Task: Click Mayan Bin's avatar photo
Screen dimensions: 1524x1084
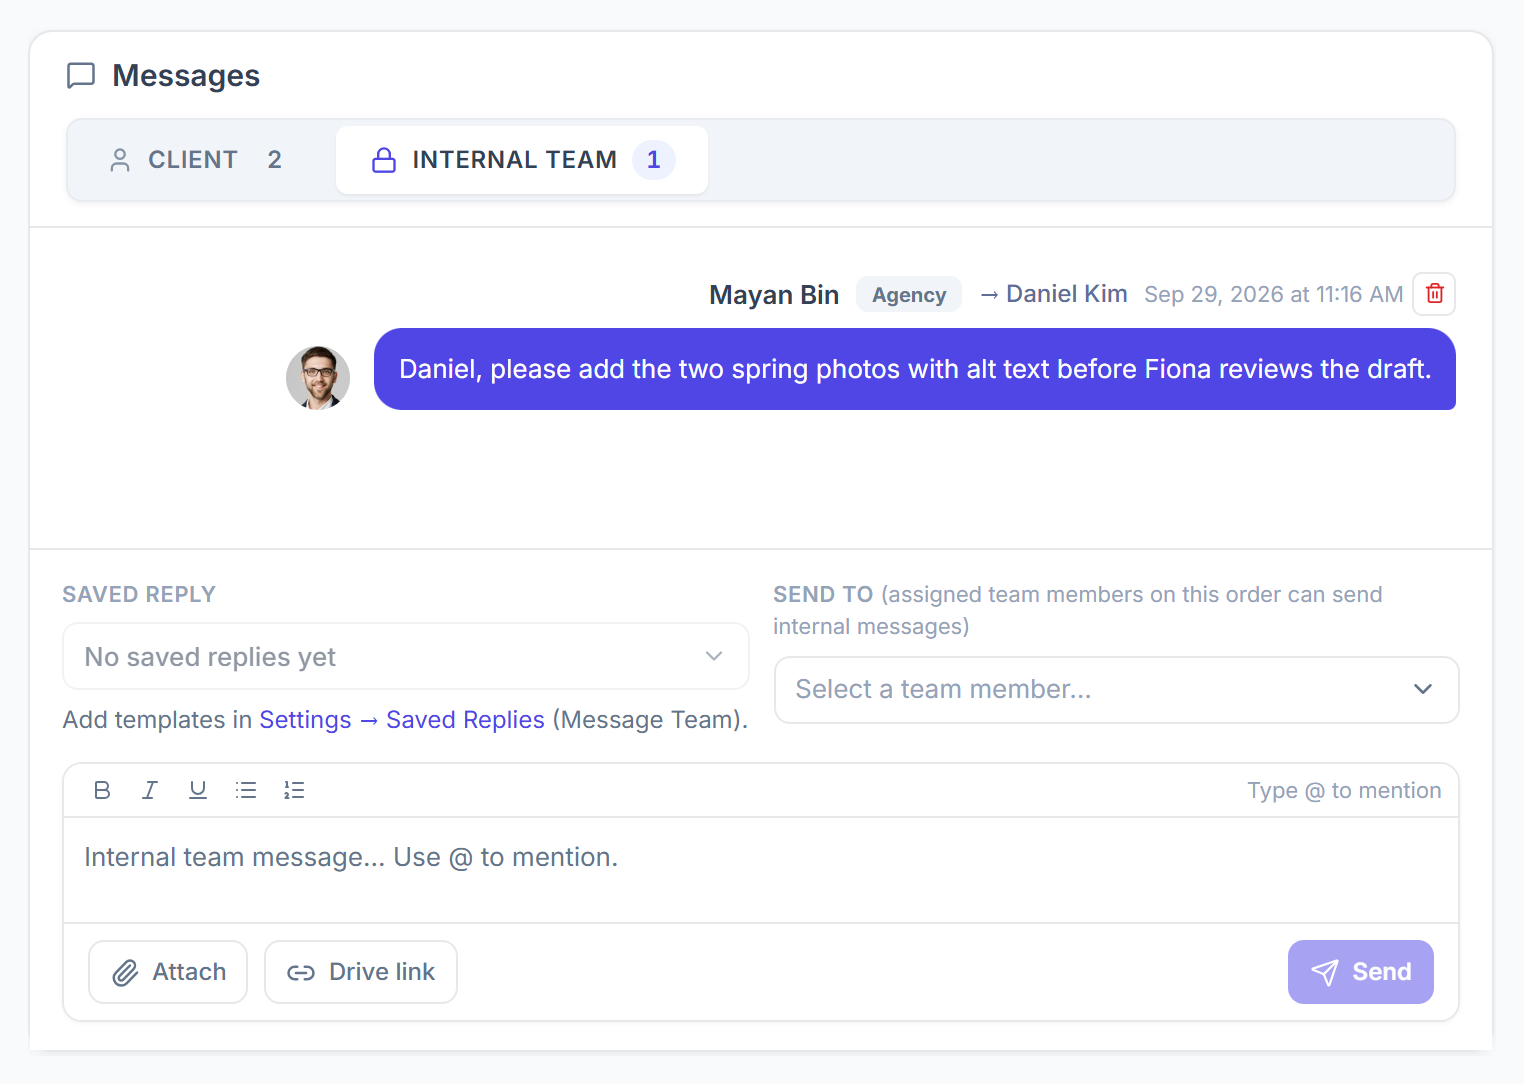Action: [318, 378]
